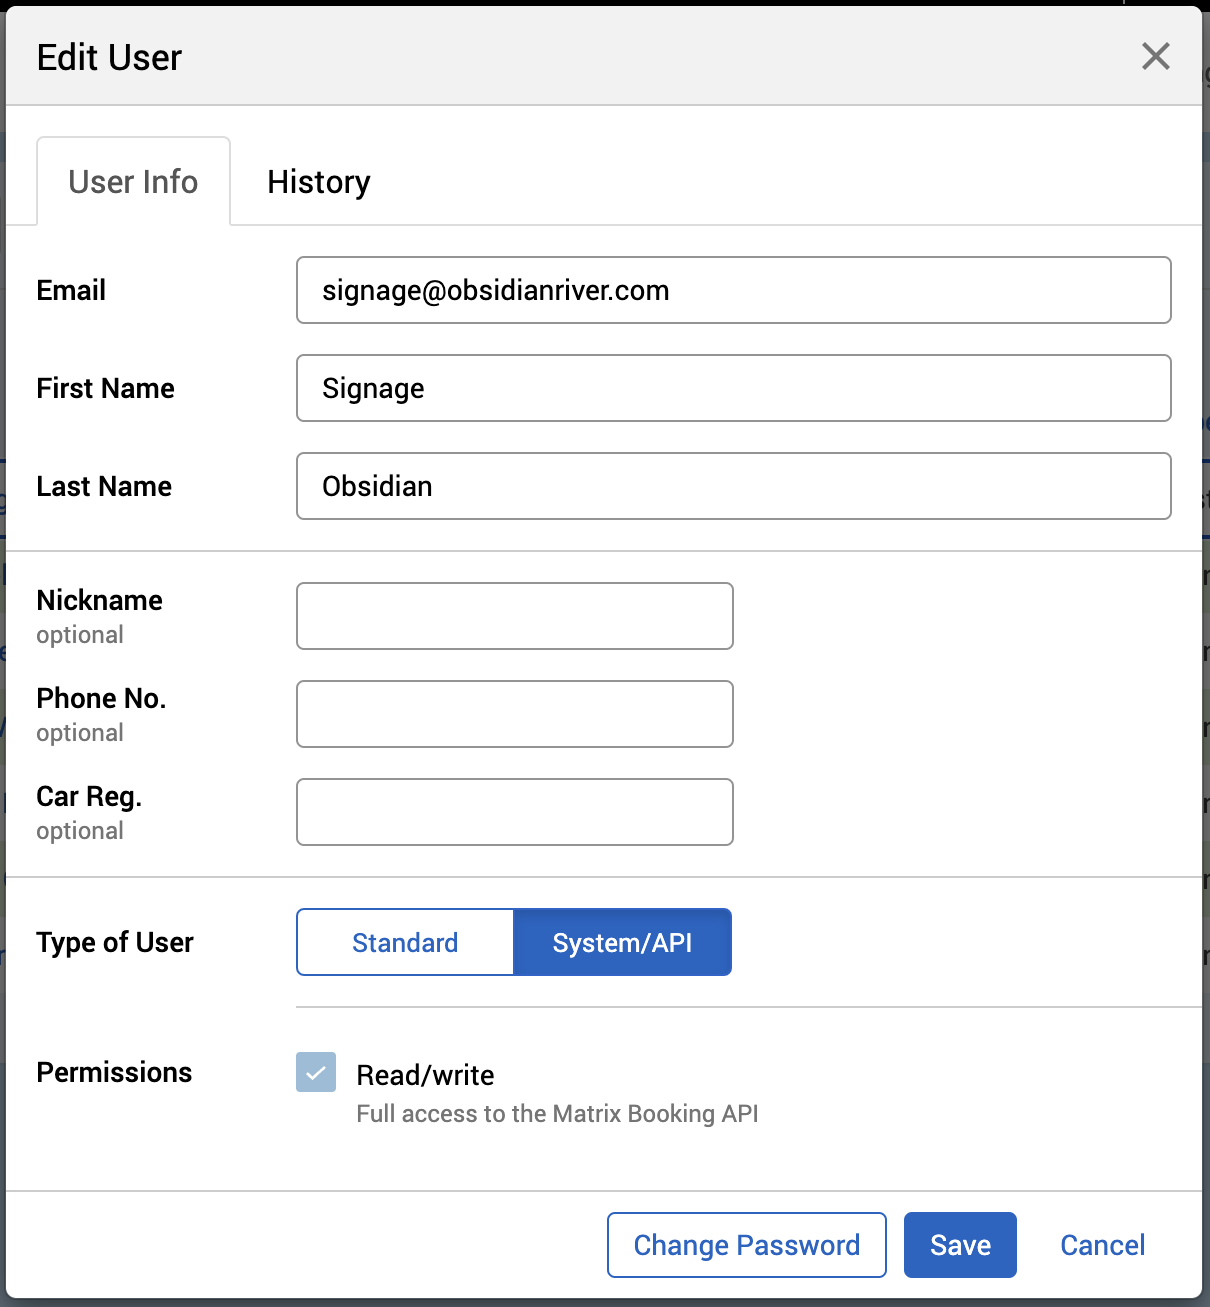This screenshot has height=1307, width=1210.
Task: Click the Email input field
Action: click(x=733, y=290)
